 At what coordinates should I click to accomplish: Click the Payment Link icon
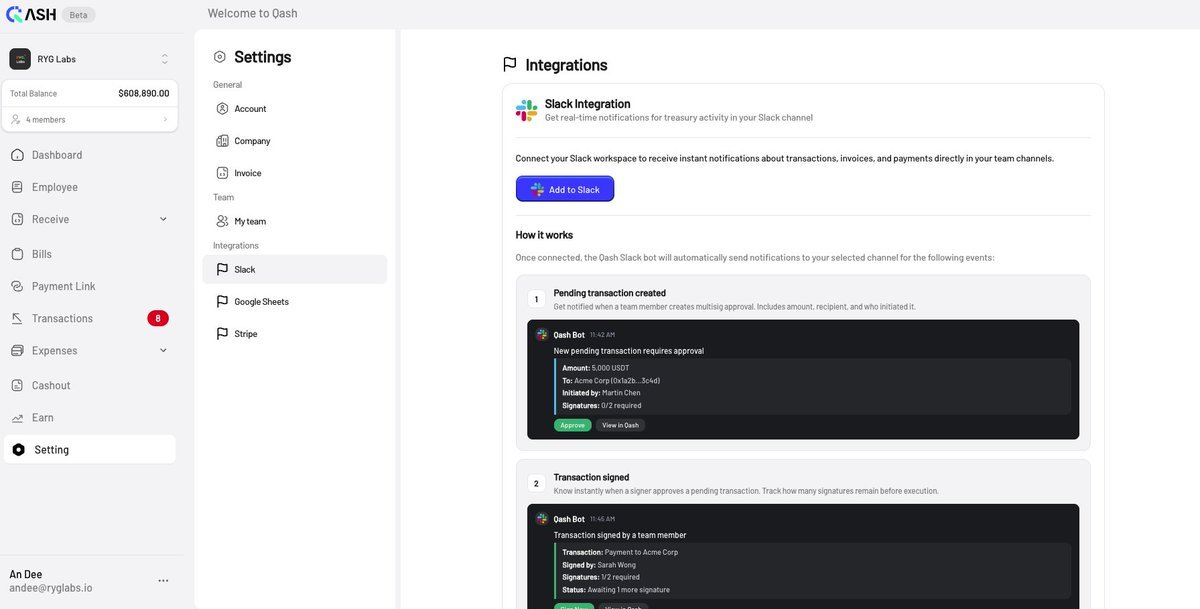point(18,286)
